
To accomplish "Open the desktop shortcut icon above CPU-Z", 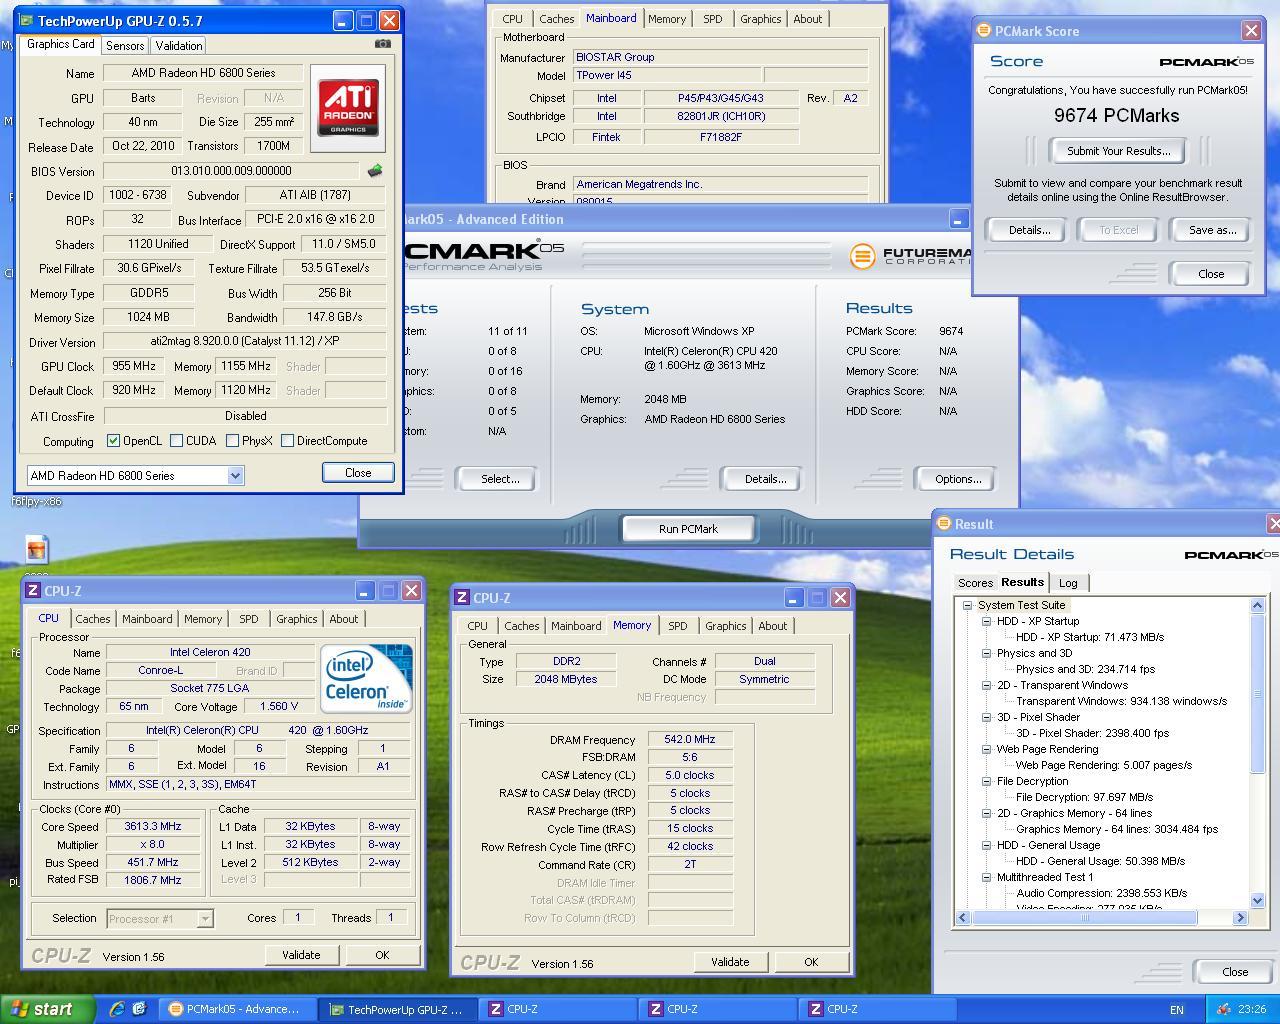I will point(37,549).
